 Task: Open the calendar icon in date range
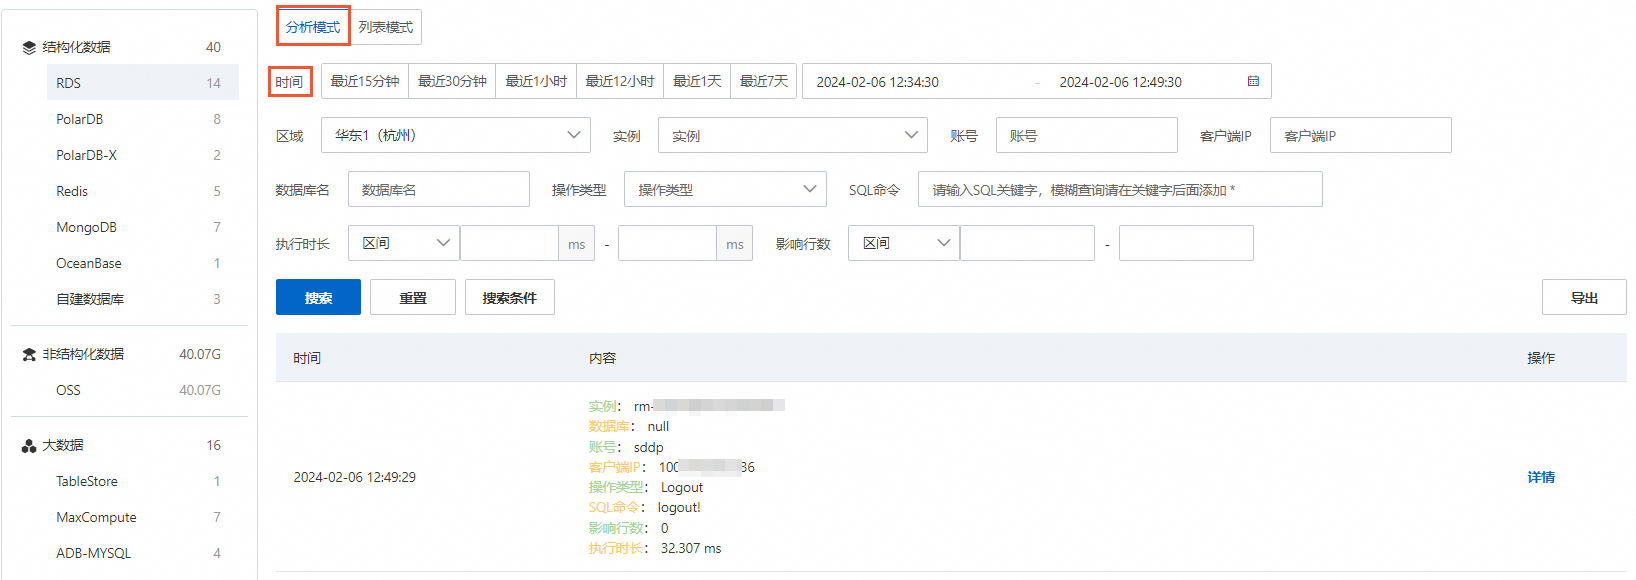click(x=1253, y=81)
